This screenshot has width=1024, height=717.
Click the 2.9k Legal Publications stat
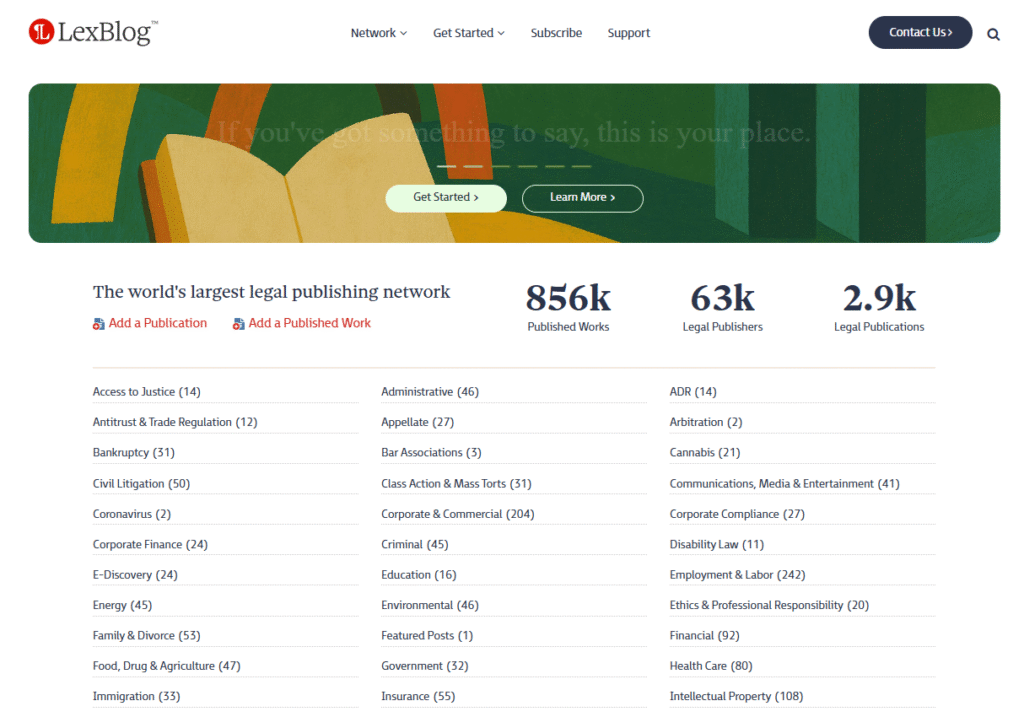pos(879,308)
